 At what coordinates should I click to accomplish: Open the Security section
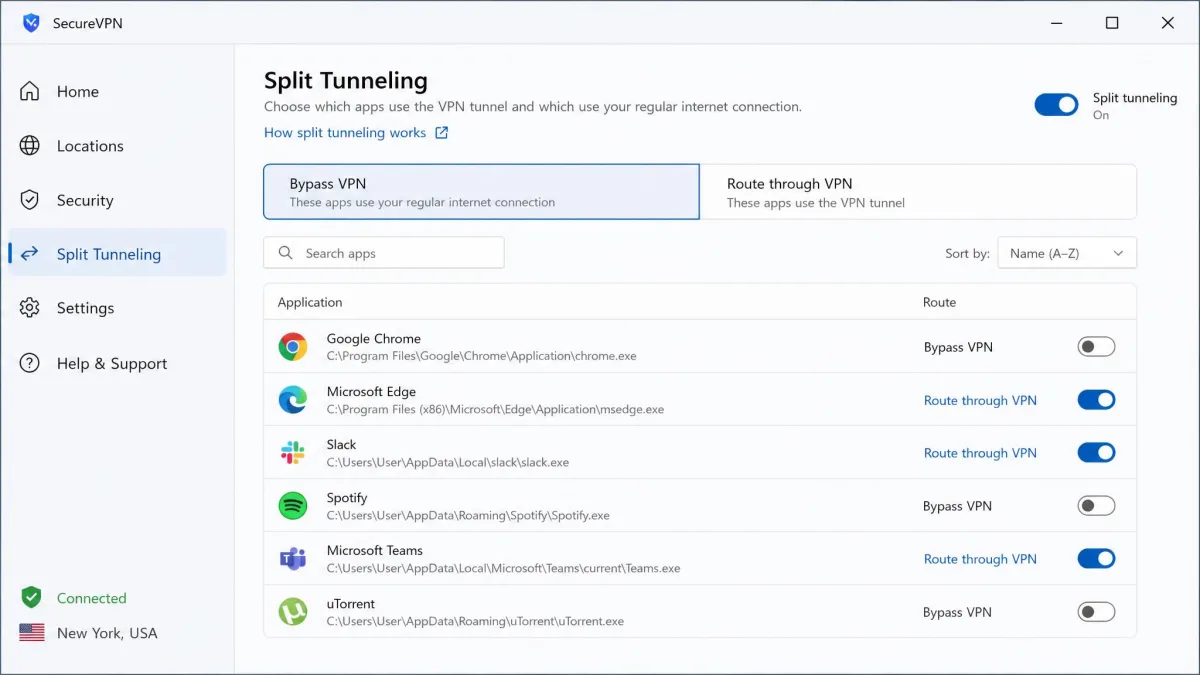point(117,200)
